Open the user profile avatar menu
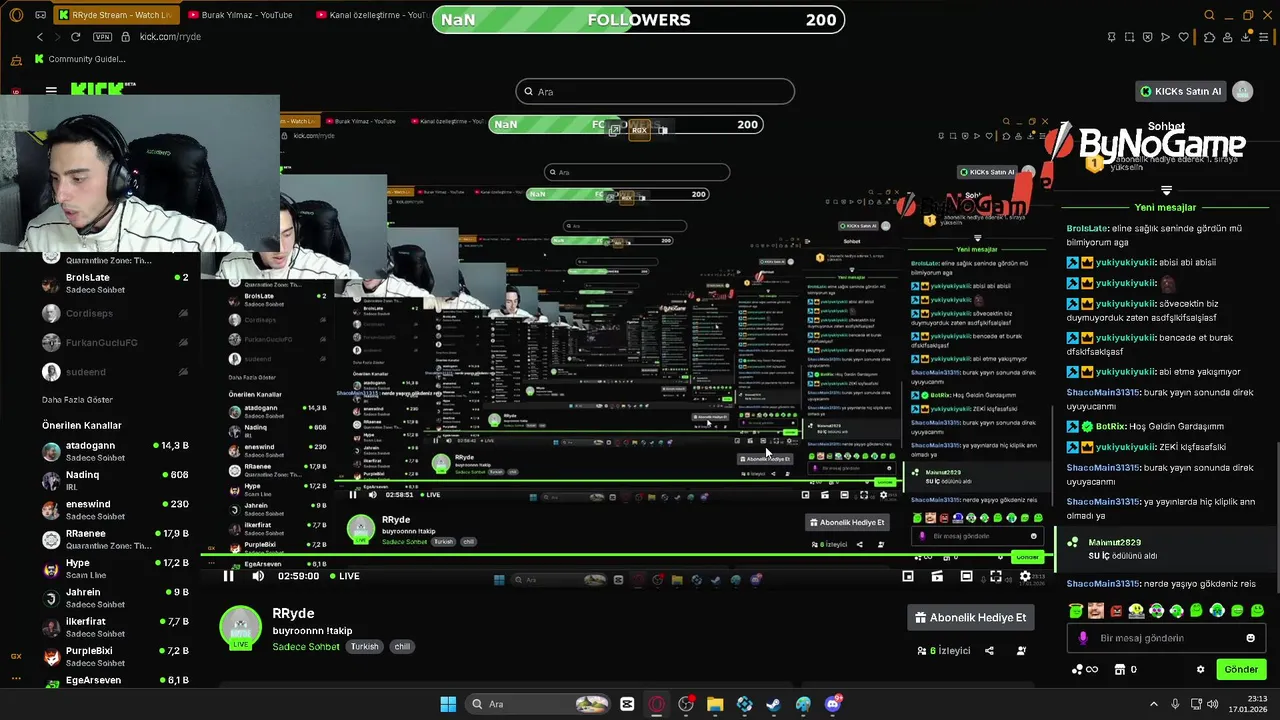The width and height of the screenshot is (1280, 720). [x=1242, y=91]
